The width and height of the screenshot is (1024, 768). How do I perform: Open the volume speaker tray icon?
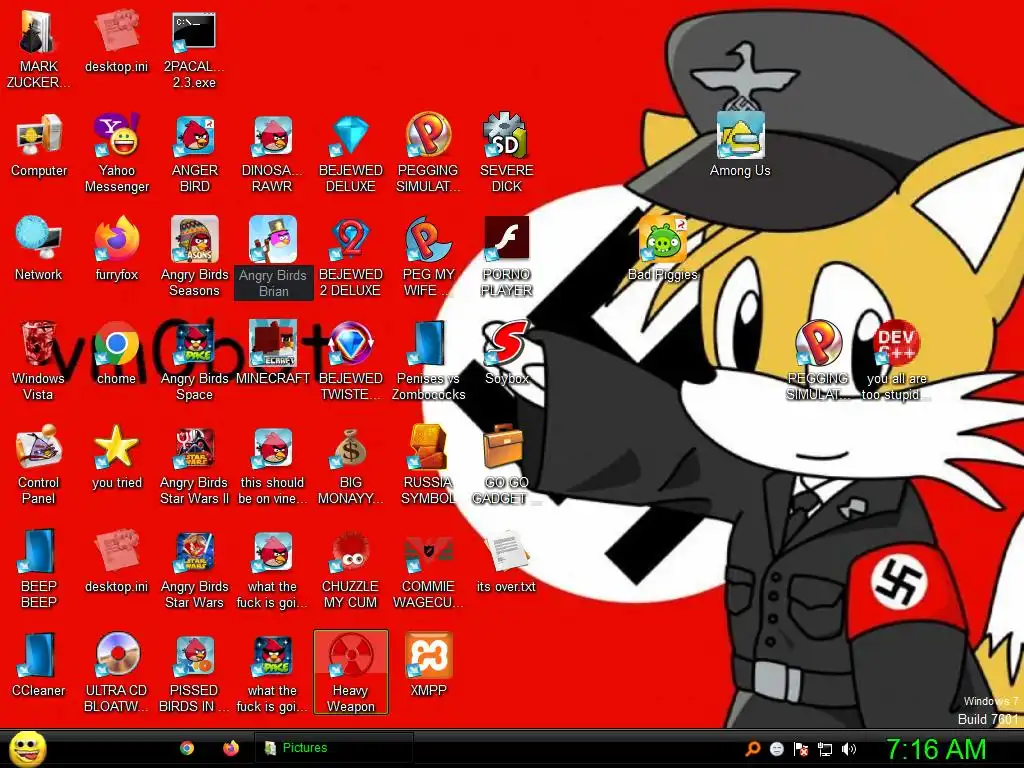click(x=849, y=749)
